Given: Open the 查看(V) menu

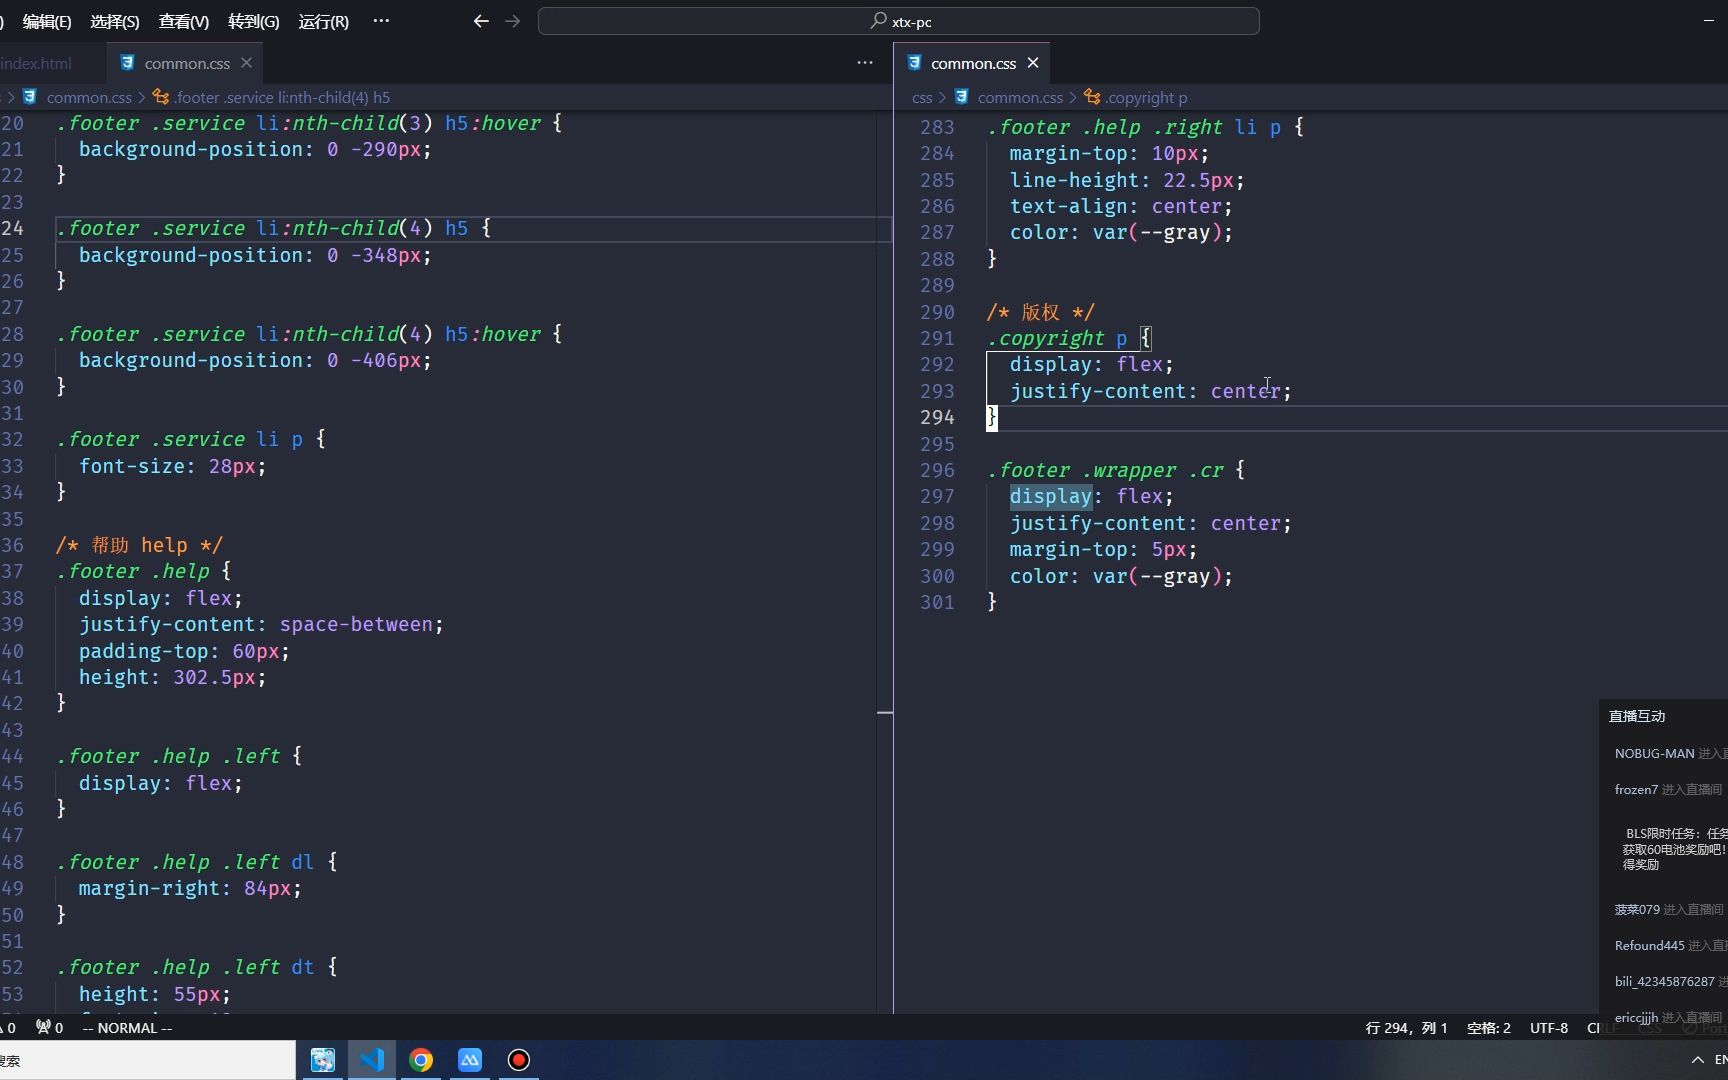Looking at the screenshot, I should click(x=184, y=21).
